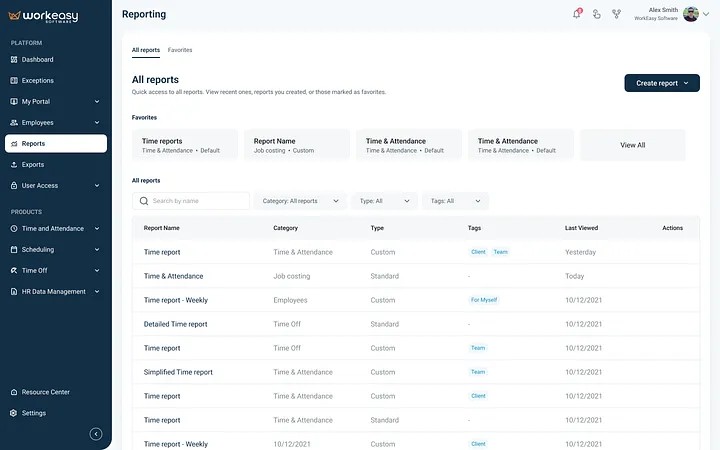Click the branch hierarchy icon in header
Image resolution: width=720 pixels, height=450 pixels.
tap(617, 14)
